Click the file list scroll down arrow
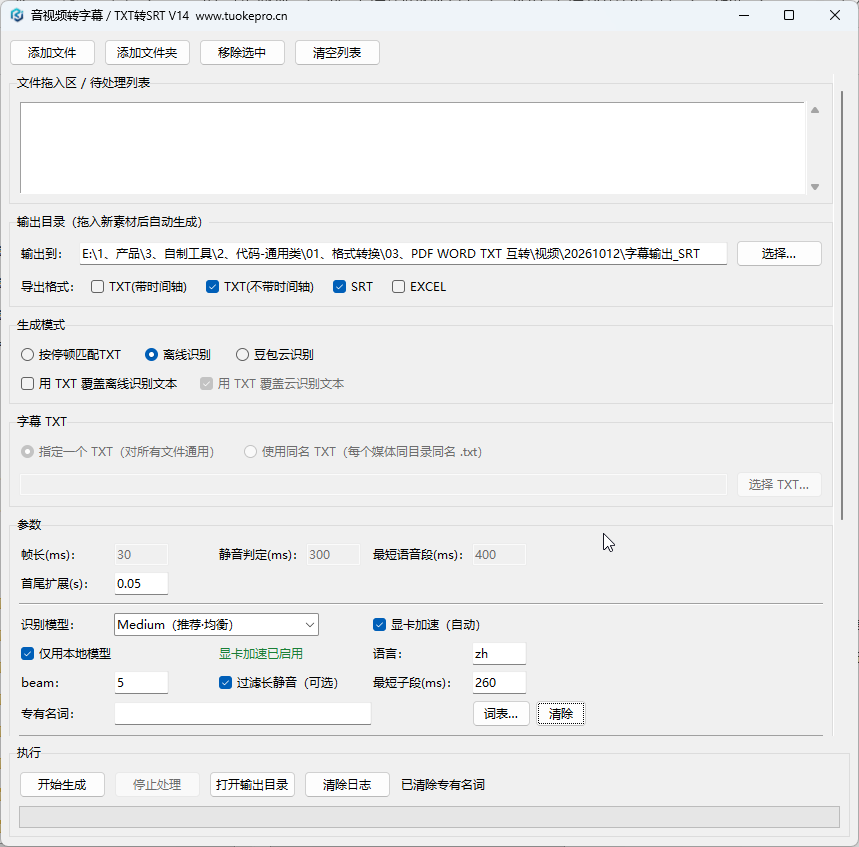 815,187
